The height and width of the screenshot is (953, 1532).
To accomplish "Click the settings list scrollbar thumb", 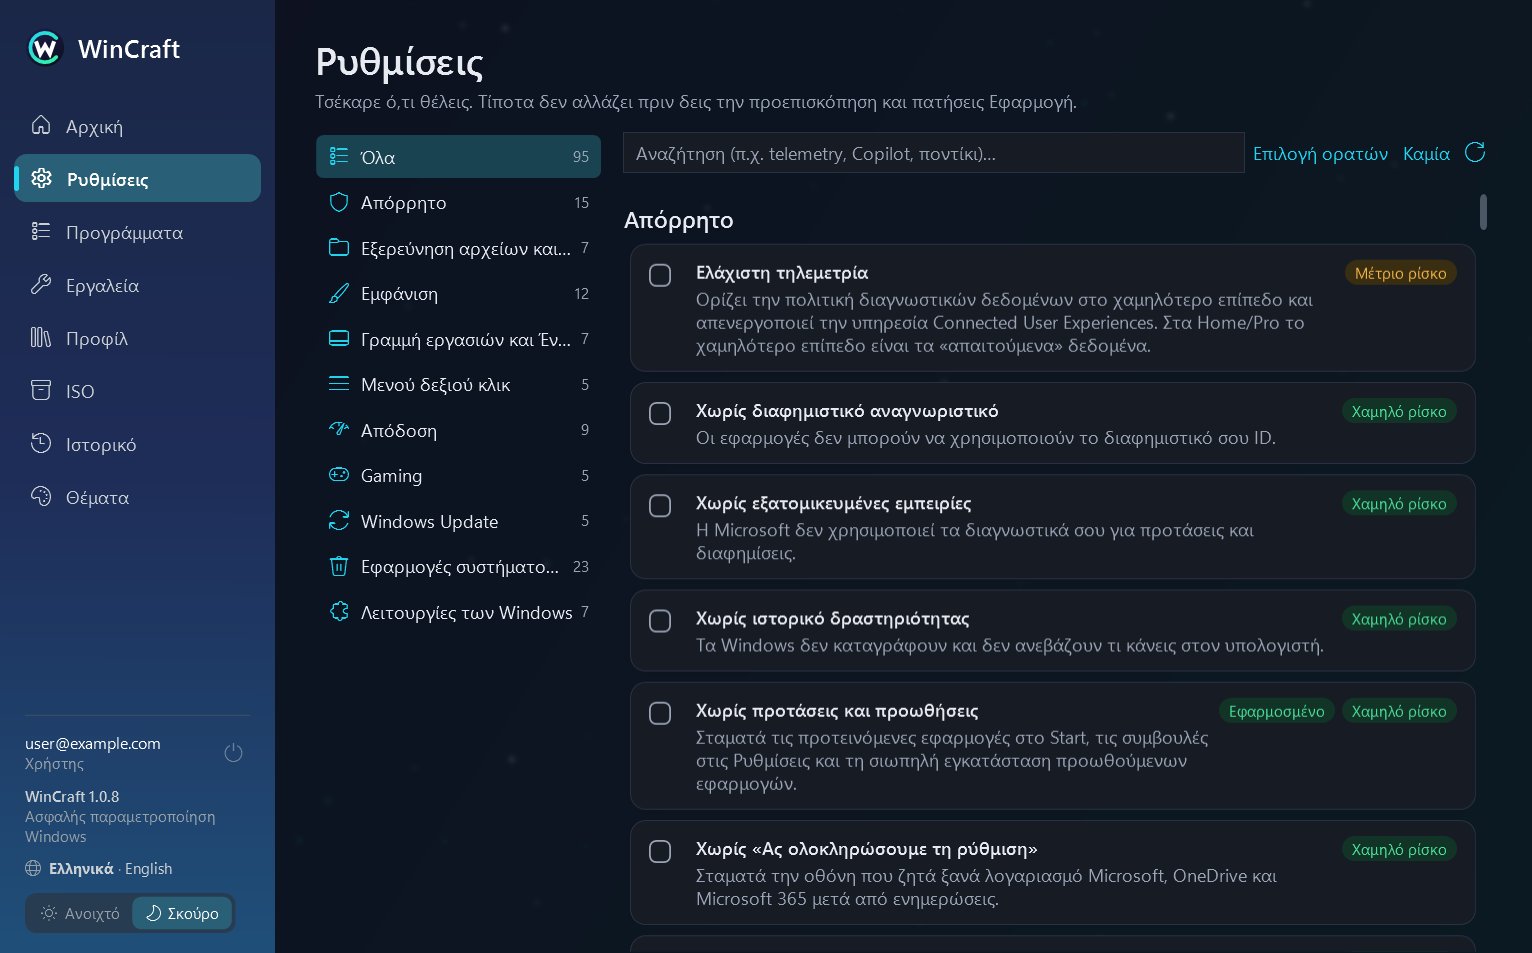I will 1483,212.
